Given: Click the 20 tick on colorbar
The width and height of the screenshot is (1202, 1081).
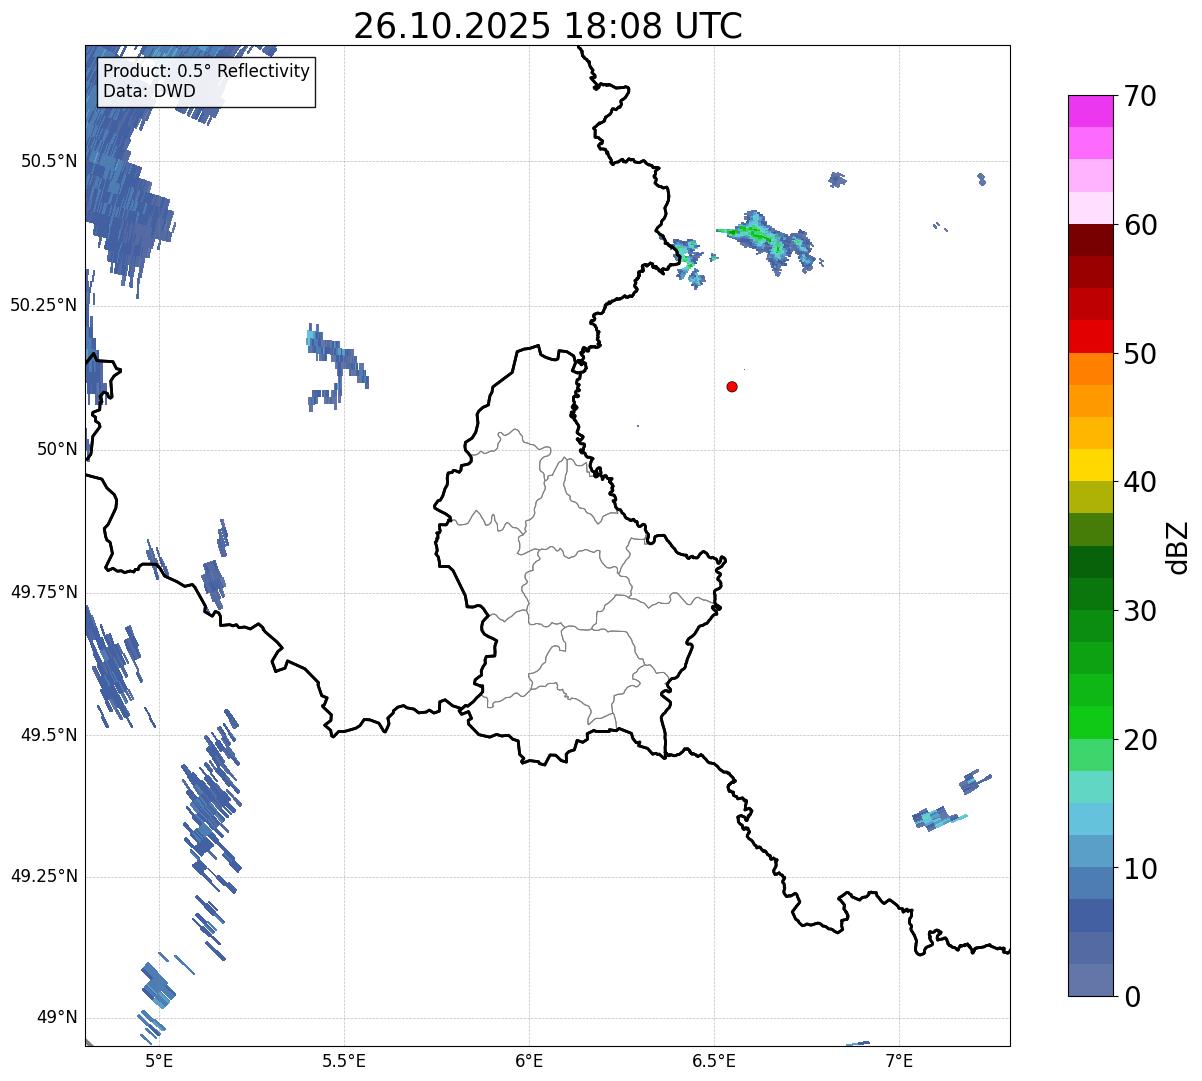Looking at the screenshot, I should pyautogui.click(x=1140, y=740).
